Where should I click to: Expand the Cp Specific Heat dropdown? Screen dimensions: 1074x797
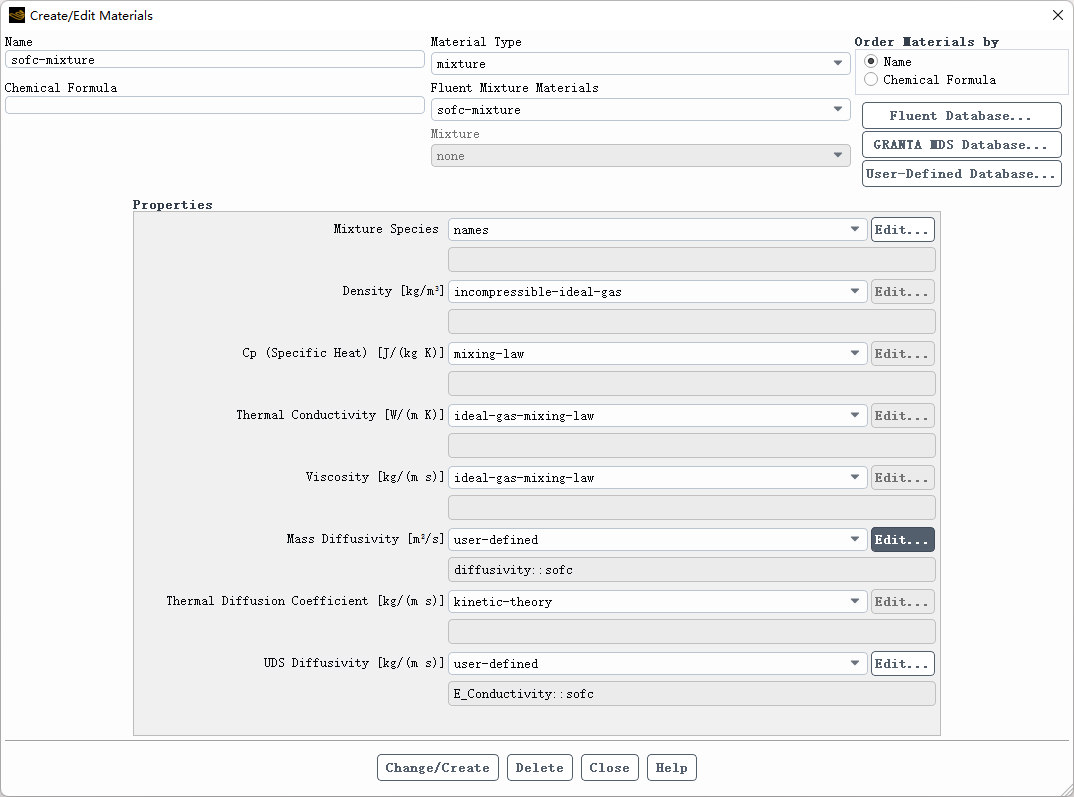[x=656, y=354]
